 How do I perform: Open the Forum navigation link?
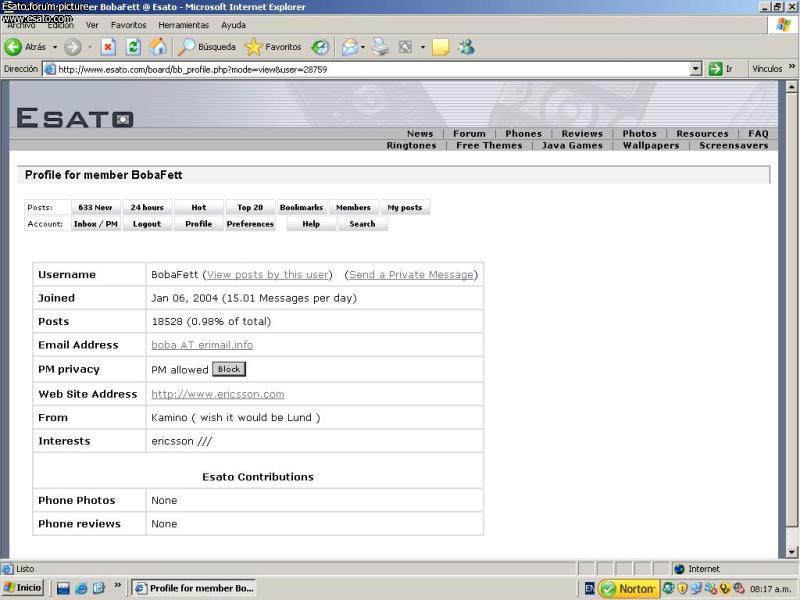[469, 133]
